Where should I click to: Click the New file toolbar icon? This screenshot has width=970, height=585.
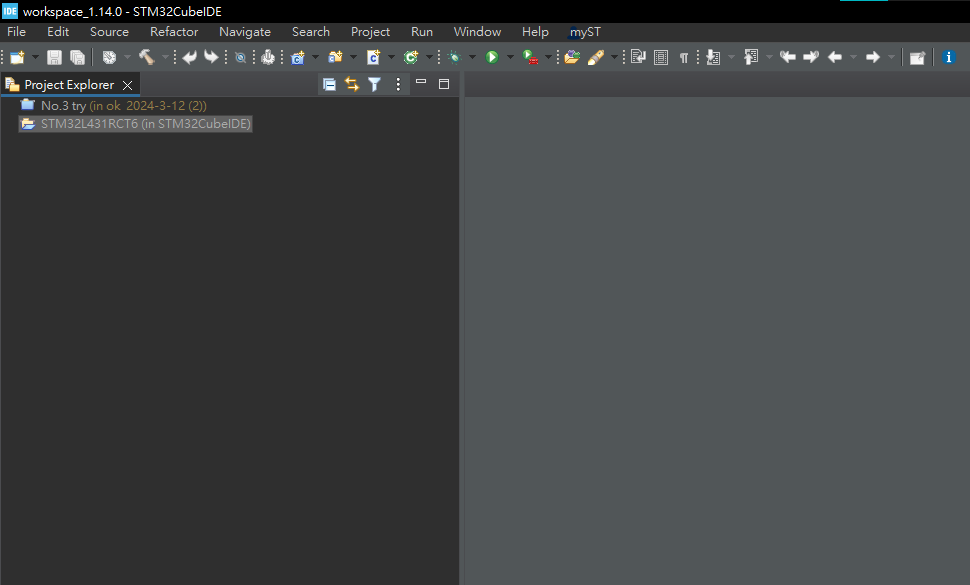[17, 58]
